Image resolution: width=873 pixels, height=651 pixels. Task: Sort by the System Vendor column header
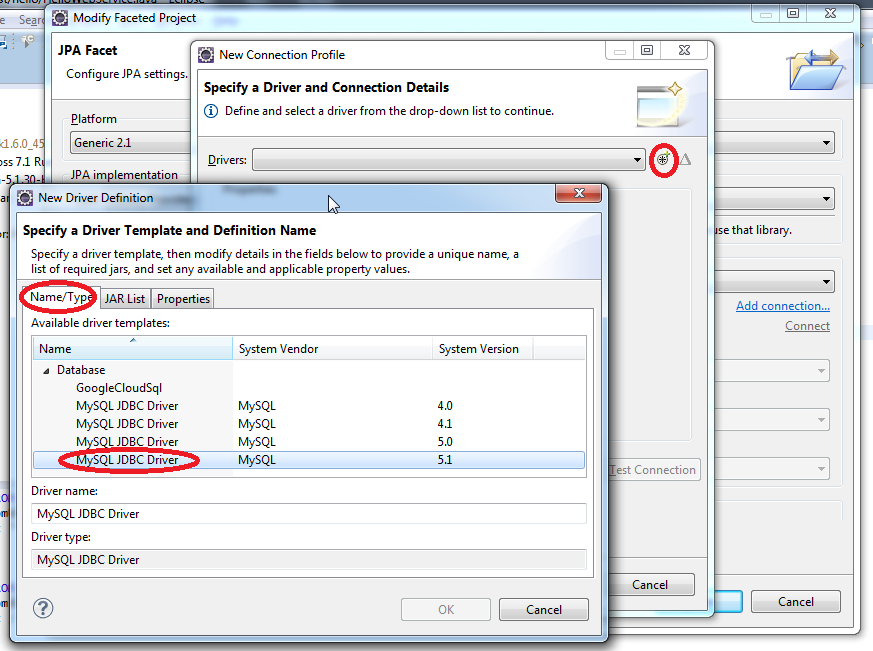point(333,349)
